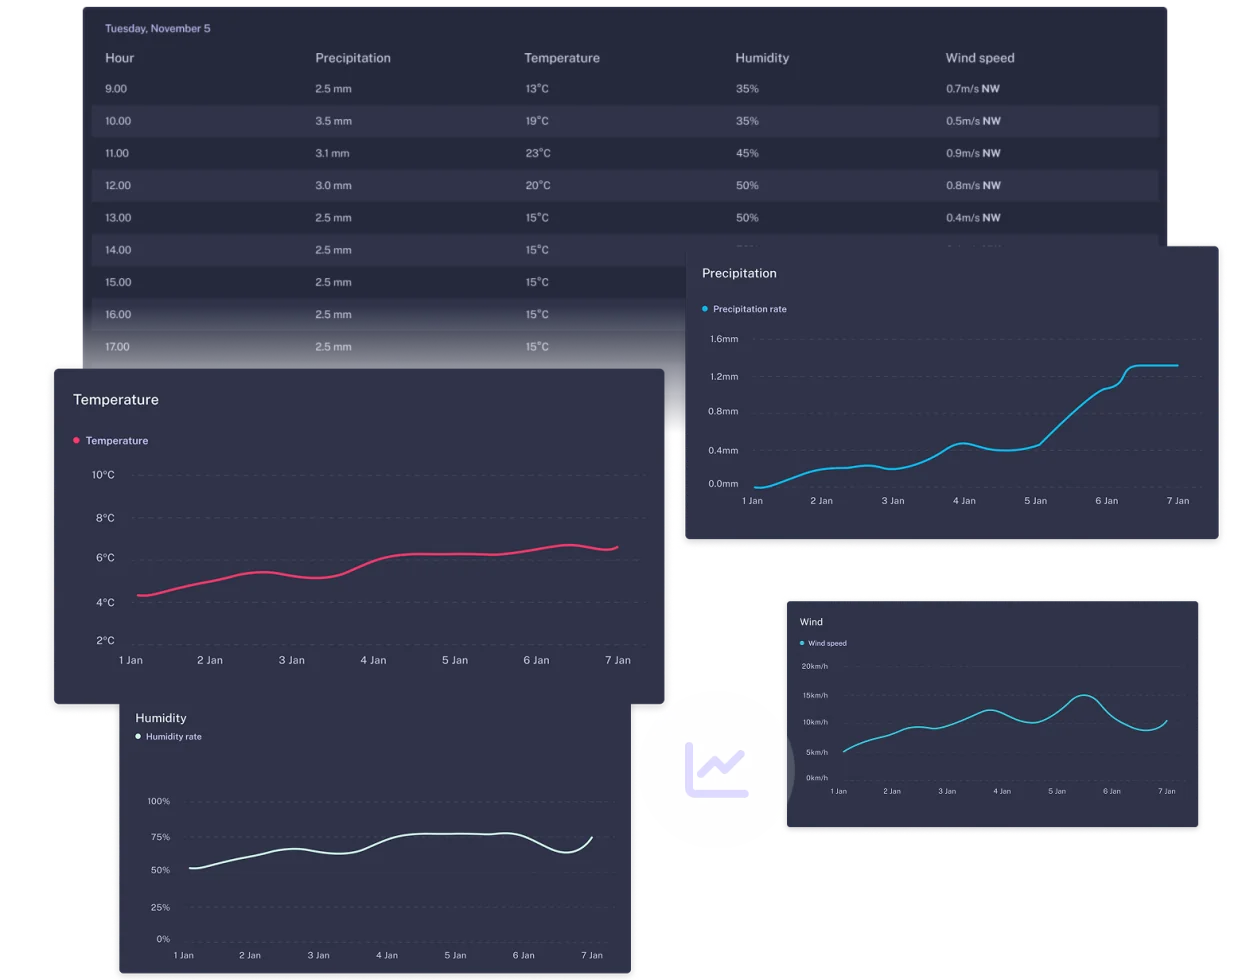Click the 0.5m/s NW wind cell
This screenshot has width=1250, height=980.
(x=973, y=121)
